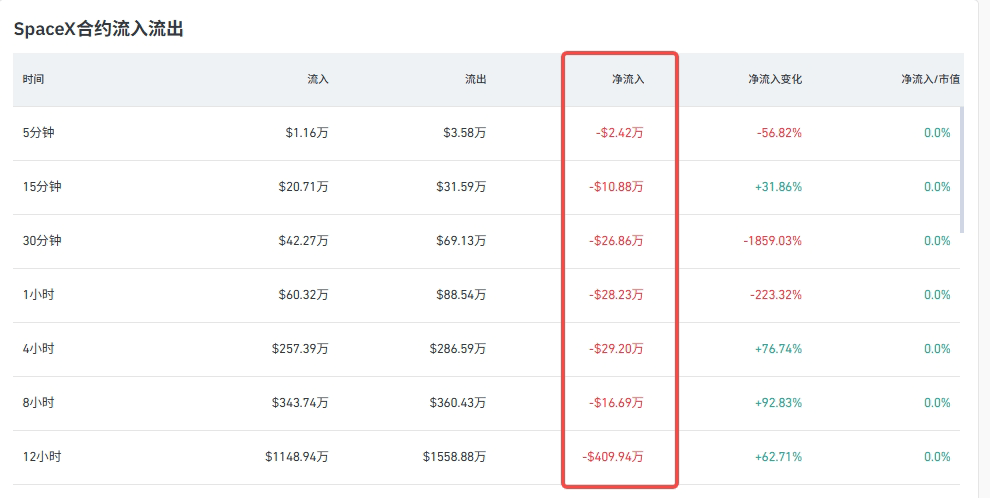This screenshot has width=990, height=498.
Task: Select the SpaceX合约流入流出 heading
Action: [x=98, y=29]
